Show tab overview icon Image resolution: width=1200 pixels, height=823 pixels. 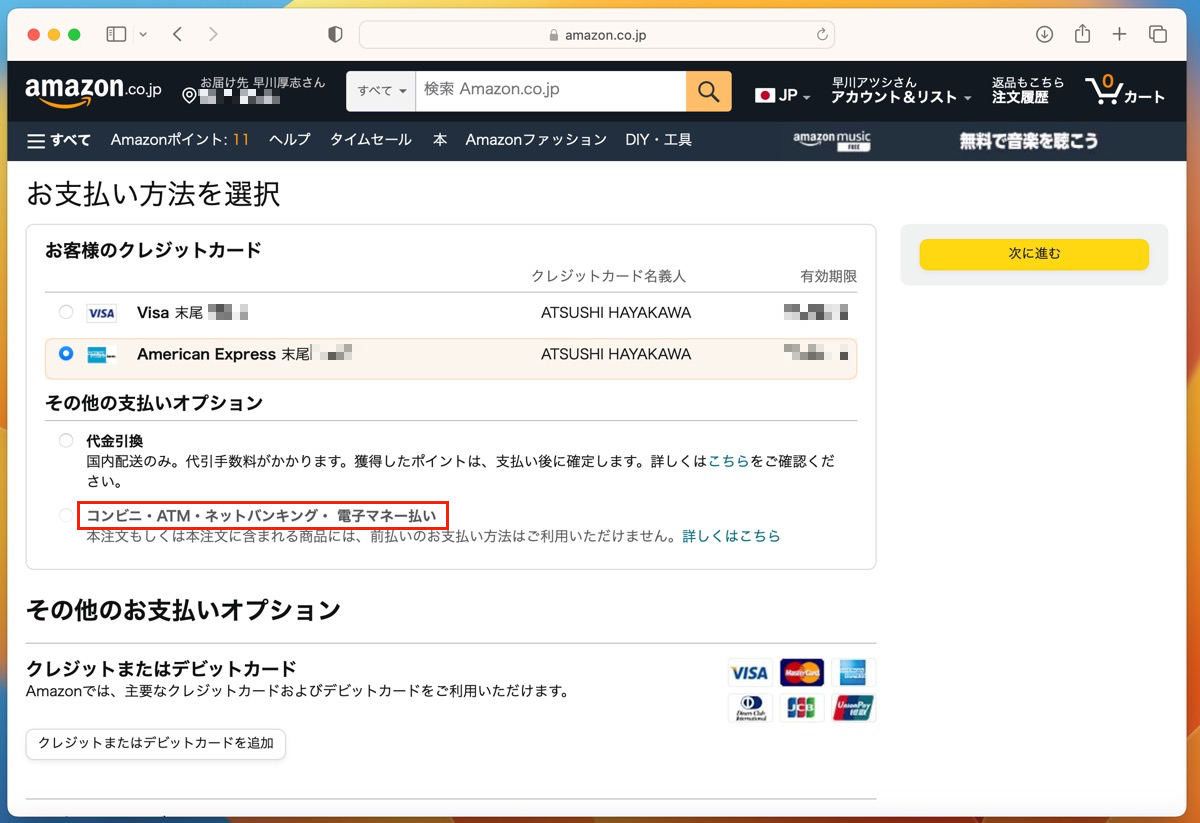tap(1158, 34)
